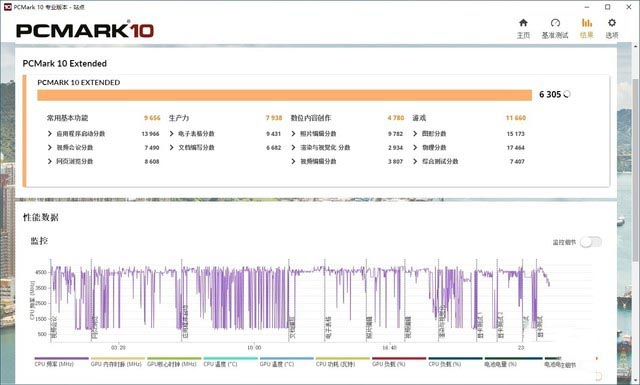Expand 图形分数 row

[x=415, y=134]
